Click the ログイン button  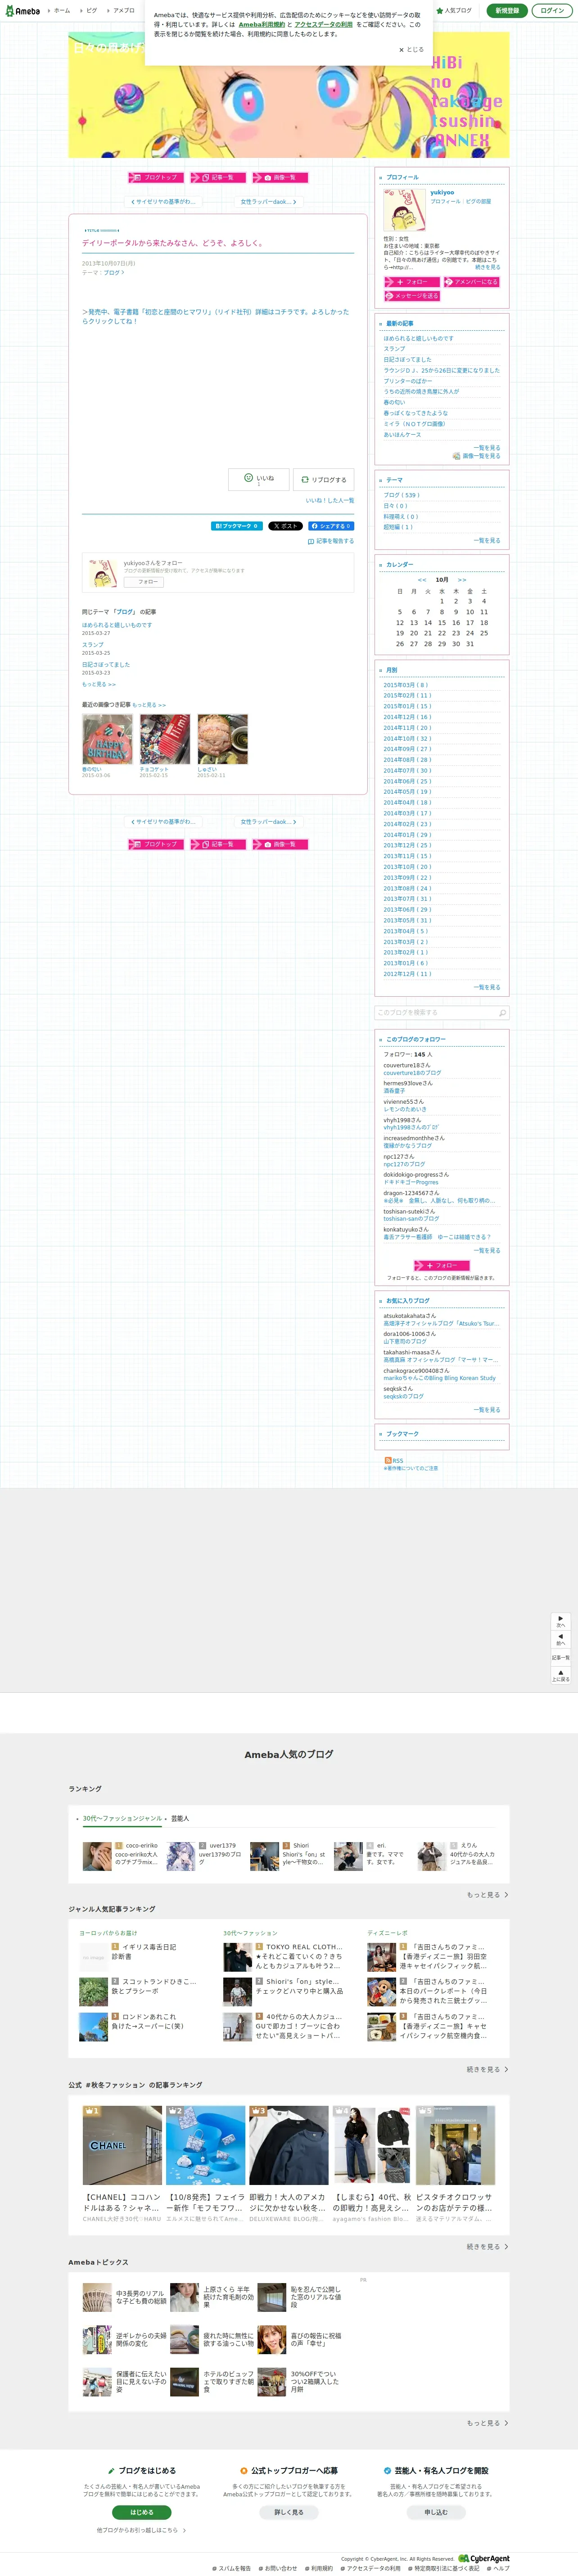click(551, 11)
